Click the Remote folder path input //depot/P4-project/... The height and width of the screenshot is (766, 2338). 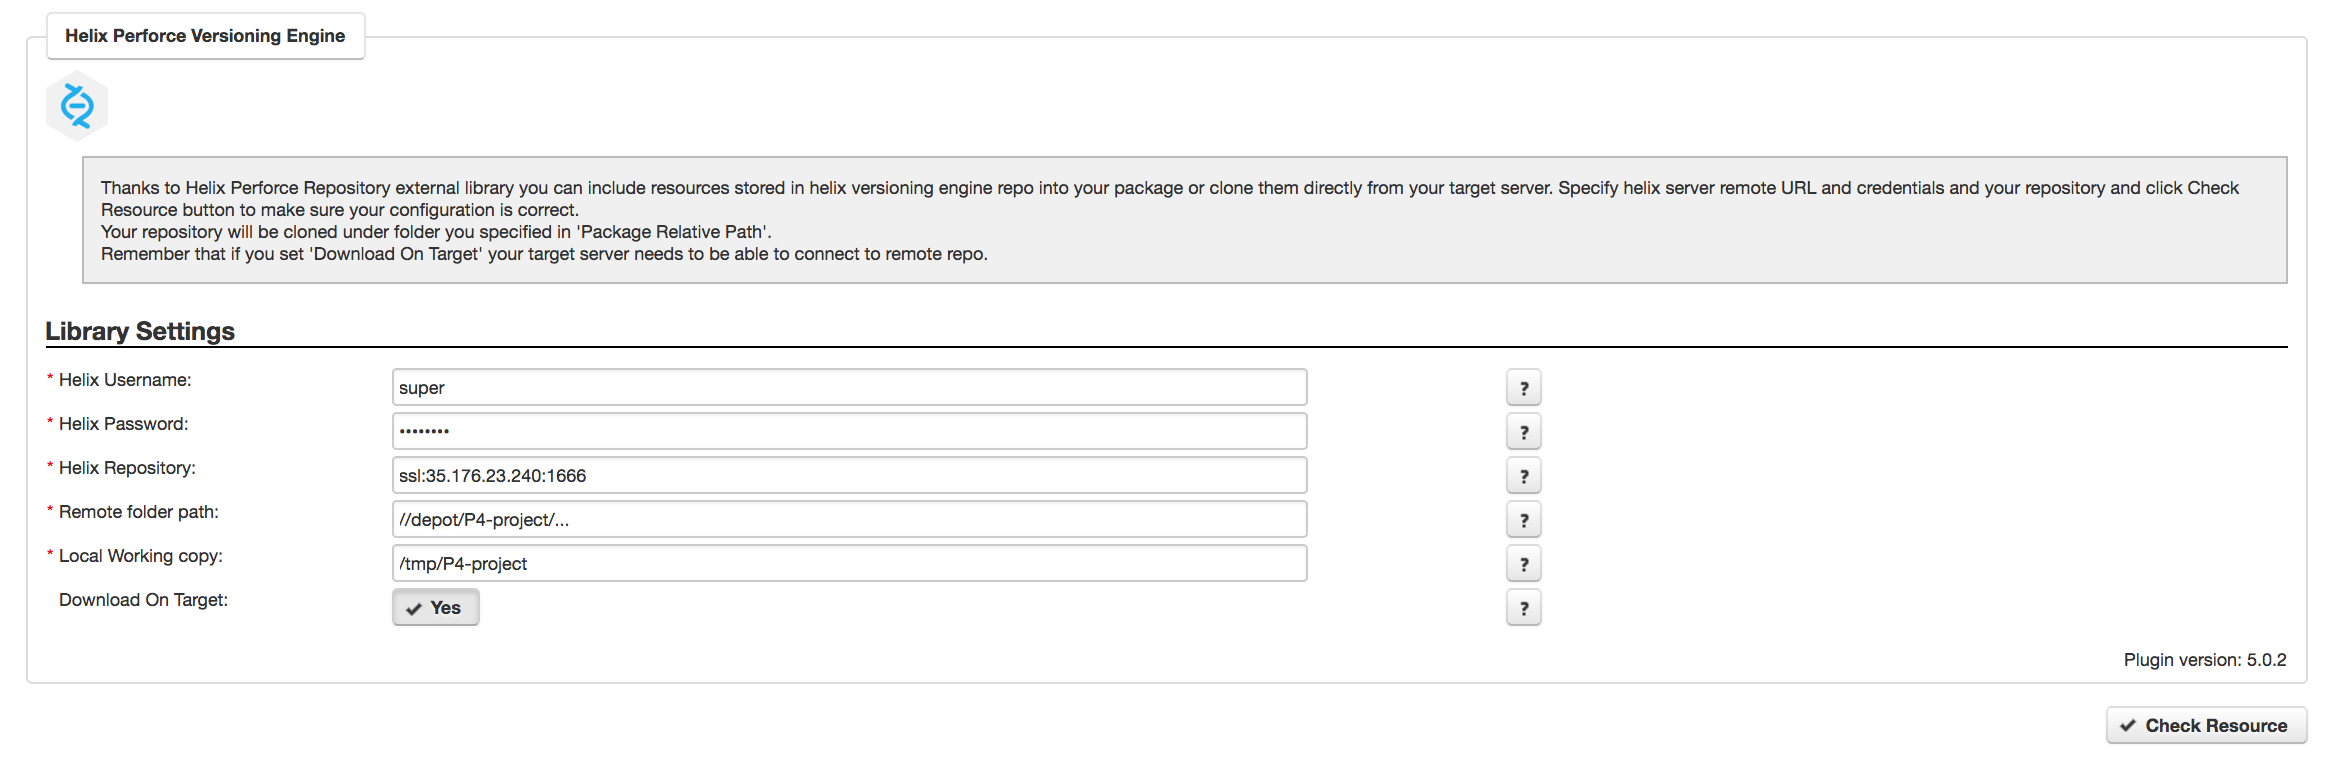coord(849,519)
